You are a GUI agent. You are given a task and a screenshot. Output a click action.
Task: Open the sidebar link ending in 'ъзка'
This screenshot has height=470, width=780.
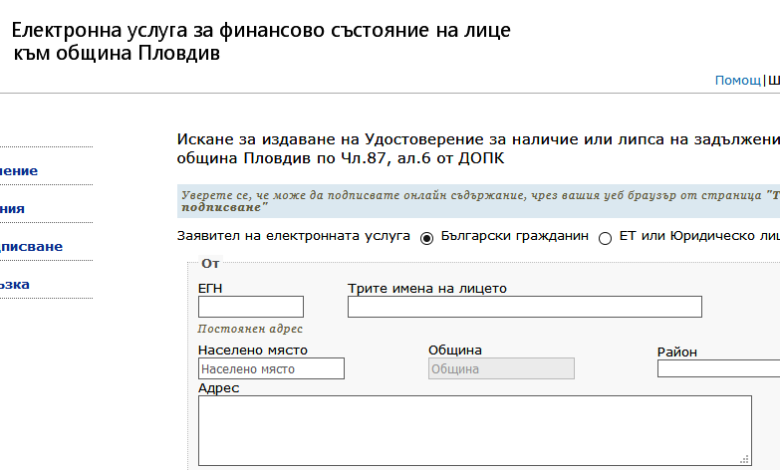(15, 284)
